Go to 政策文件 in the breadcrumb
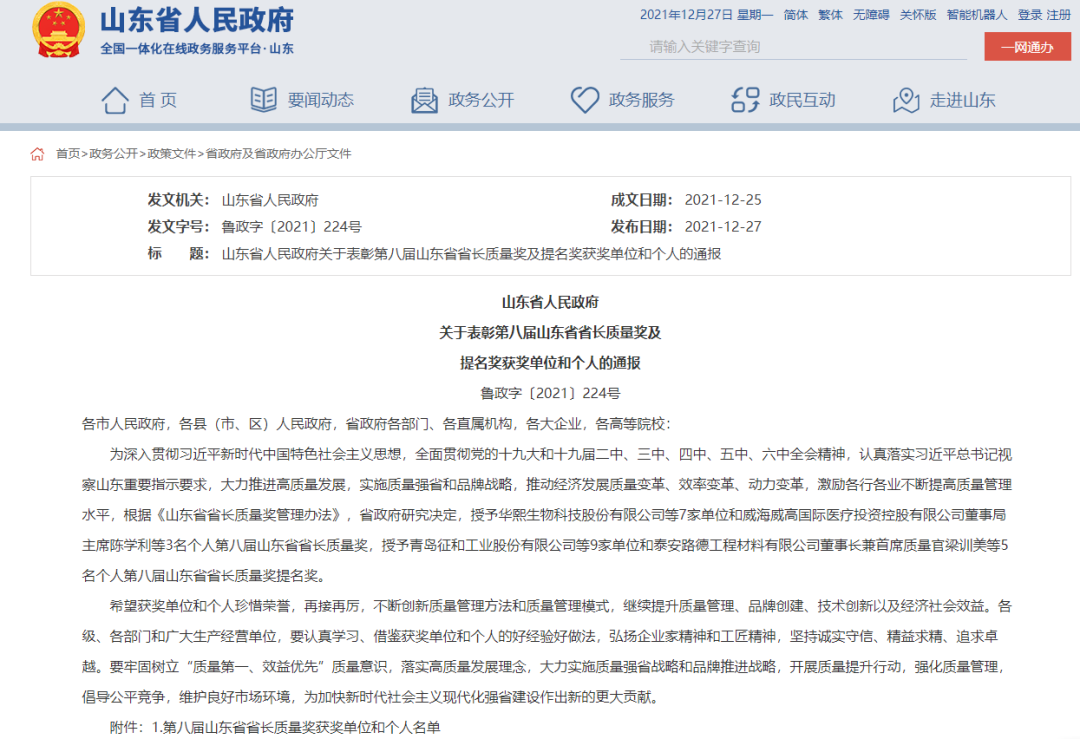Image resolution: width=1080 pixels, height=739 pixels. (172, 154)
